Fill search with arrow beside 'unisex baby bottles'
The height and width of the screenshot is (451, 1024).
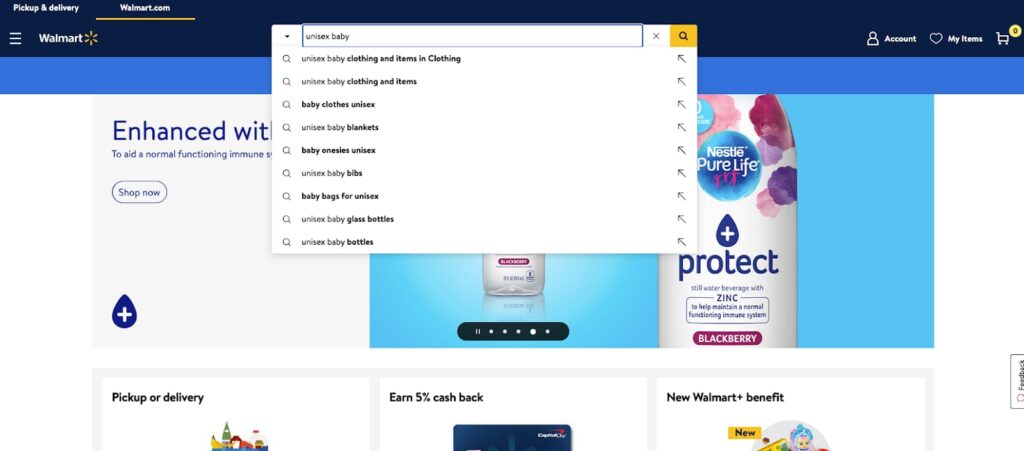(x=681, y=241)
